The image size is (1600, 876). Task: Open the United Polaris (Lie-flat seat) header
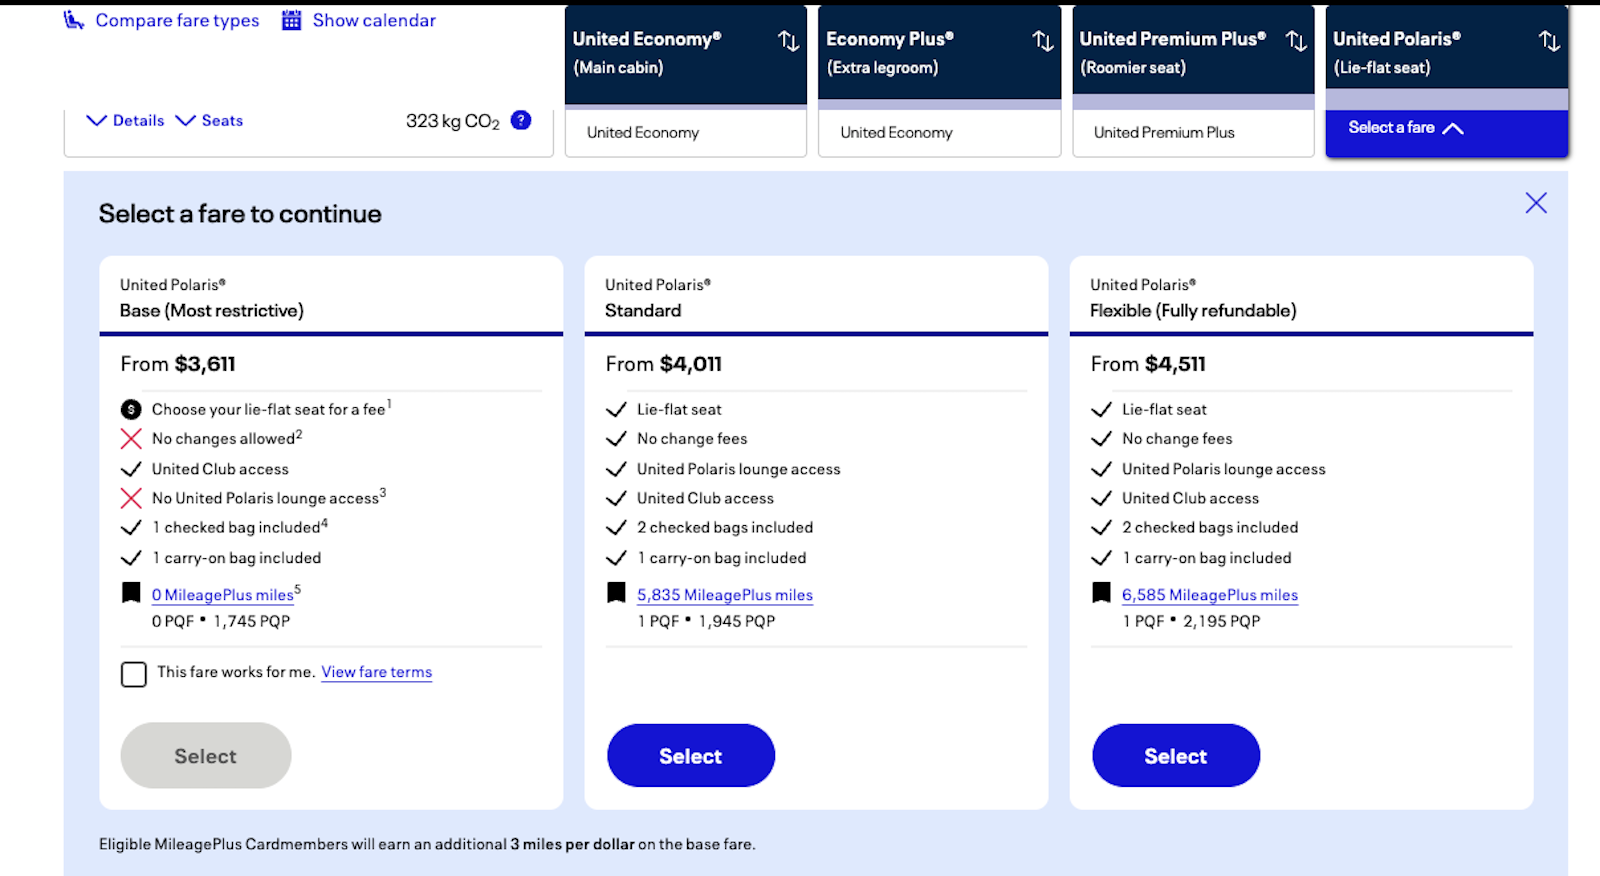1447,48
